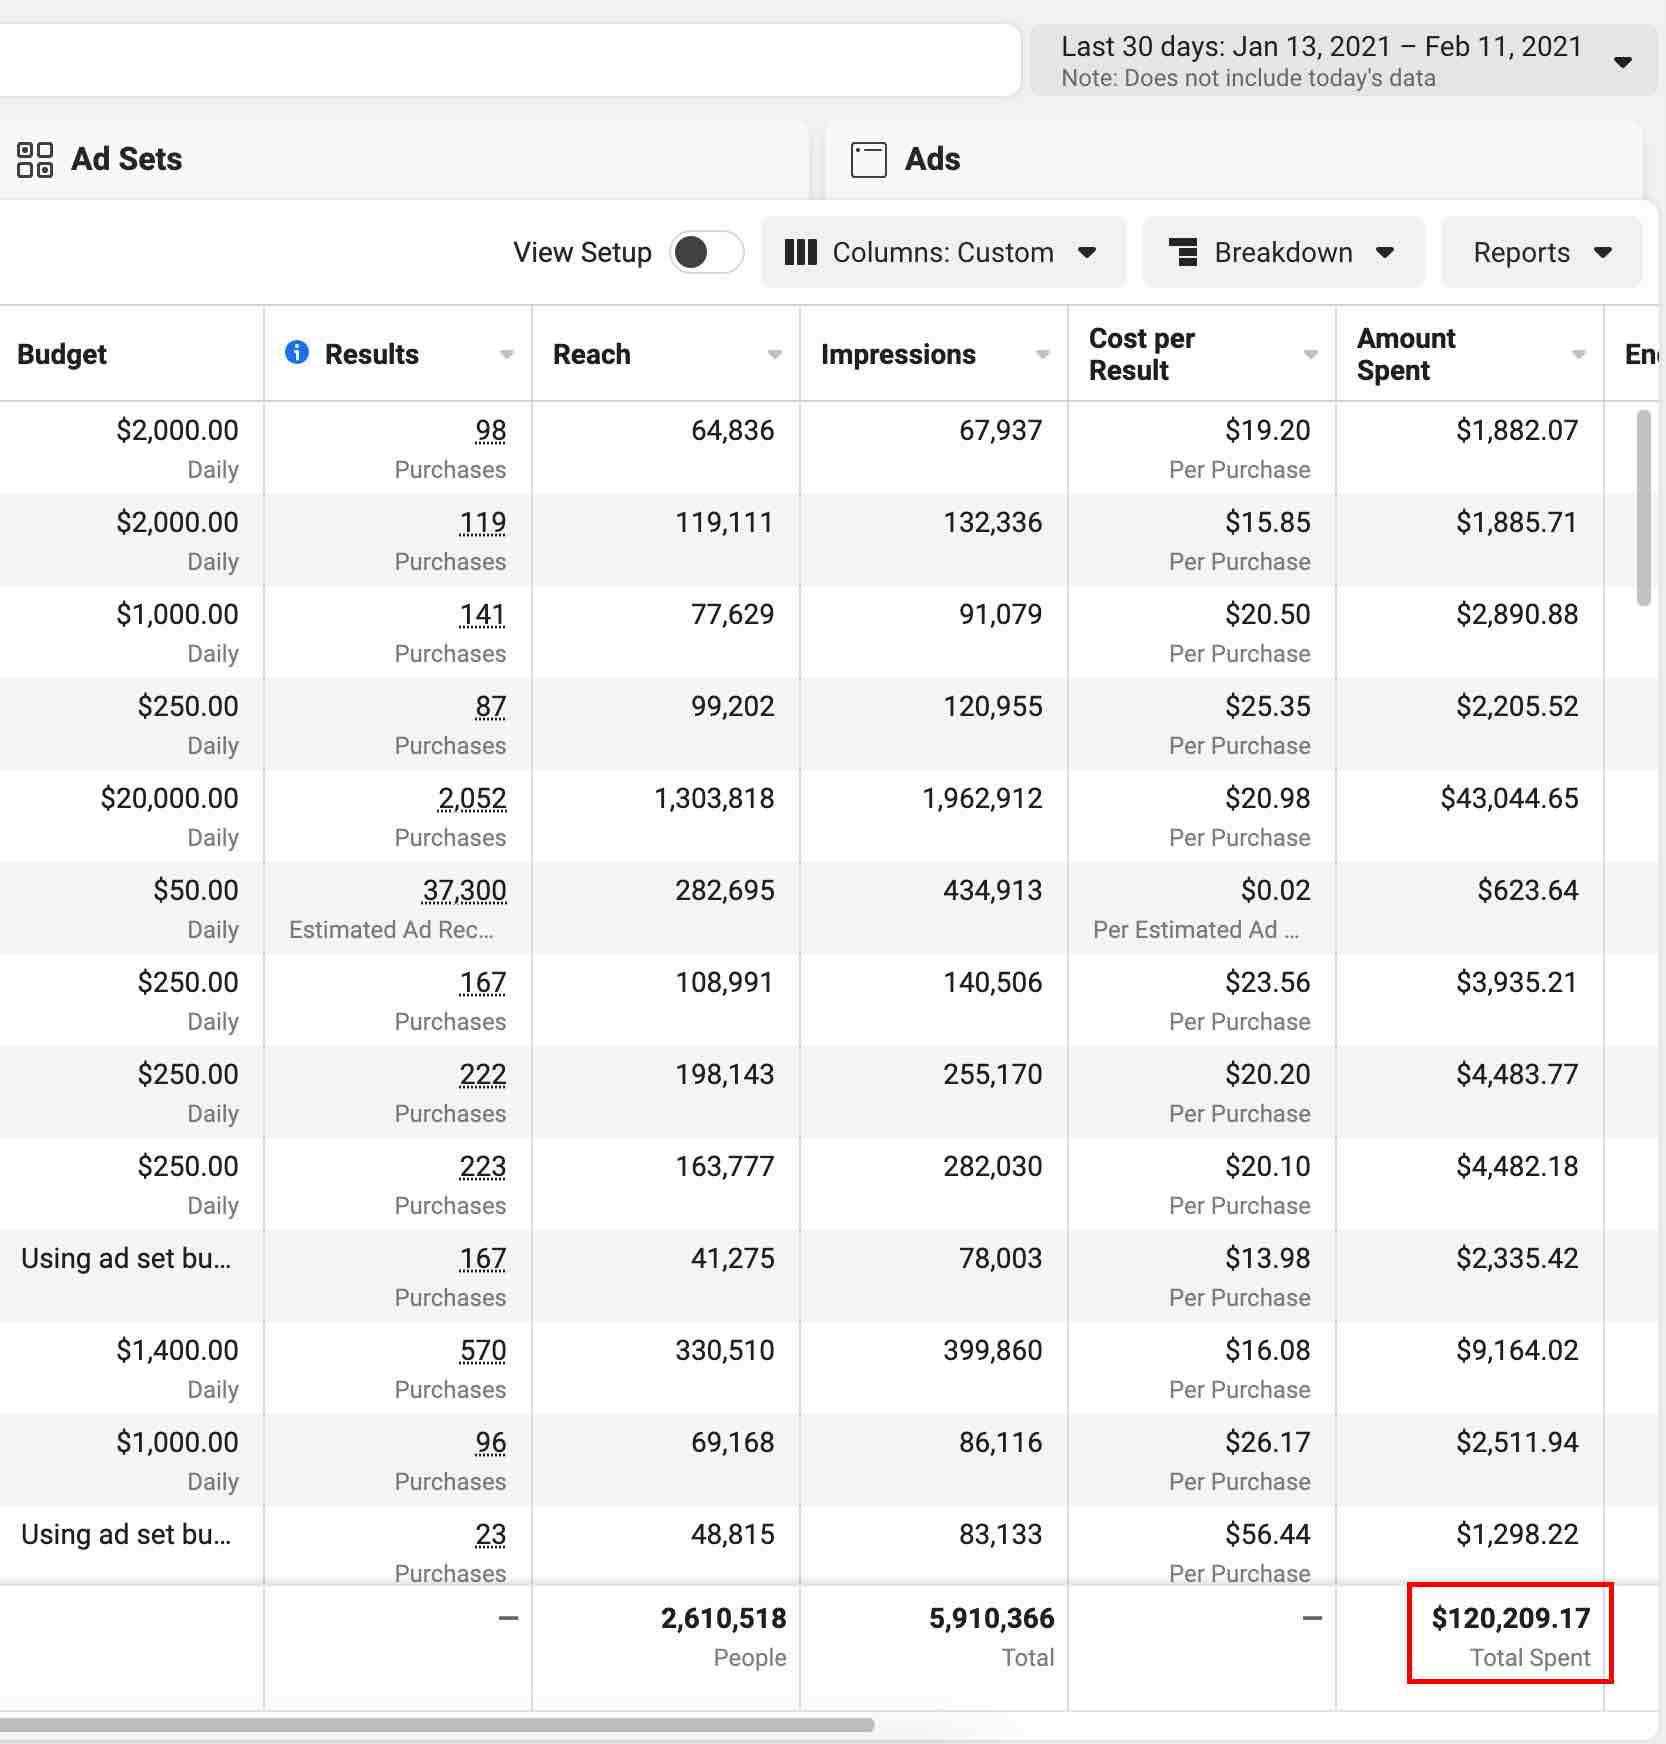Open the Reach column menu arrow
Screen dimensions: 1666x1744
tap(775, 354)
